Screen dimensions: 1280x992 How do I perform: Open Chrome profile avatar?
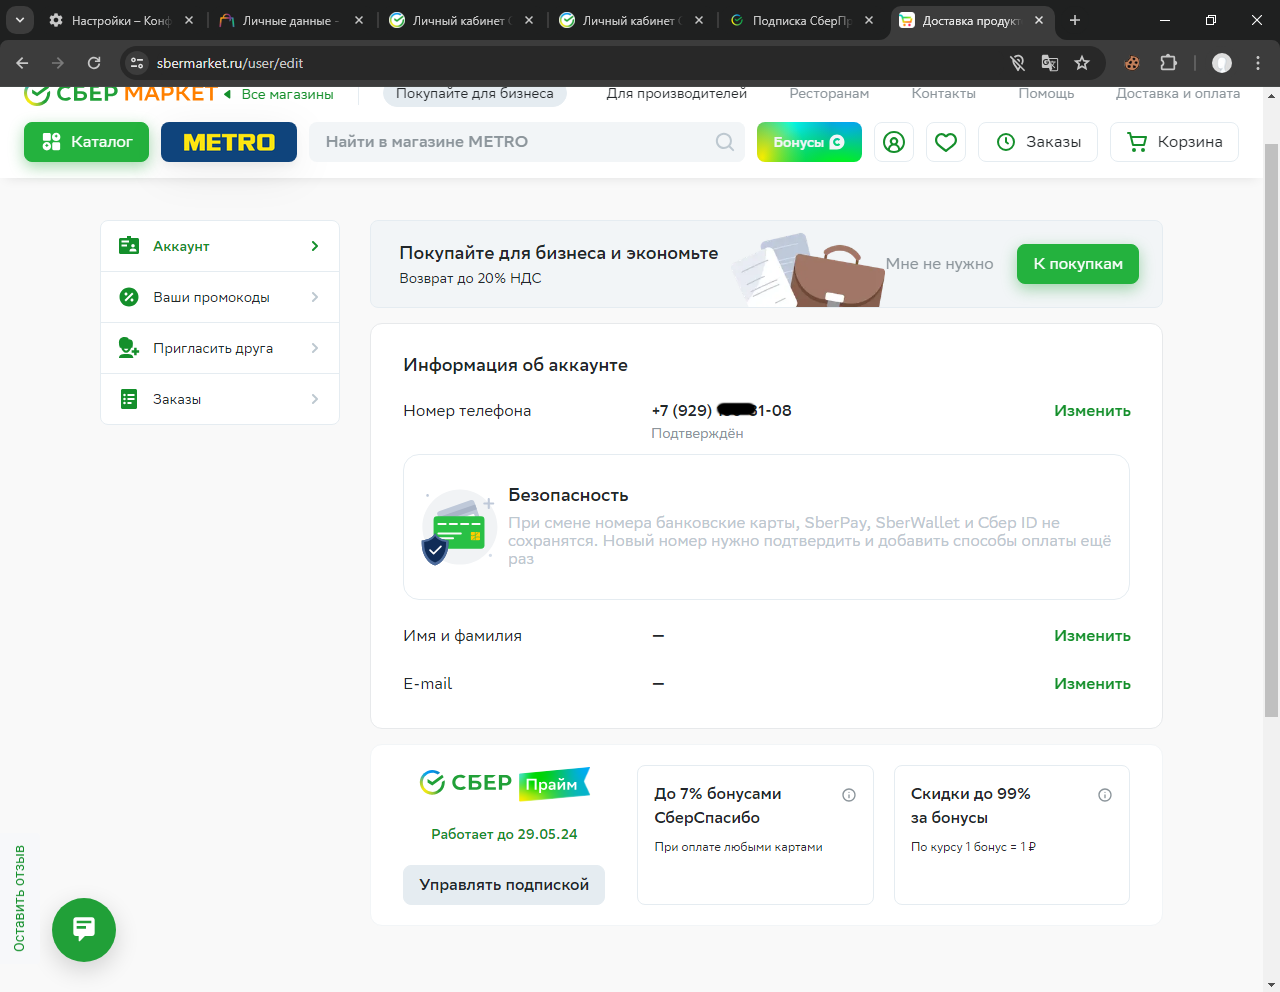point(1222,63)
